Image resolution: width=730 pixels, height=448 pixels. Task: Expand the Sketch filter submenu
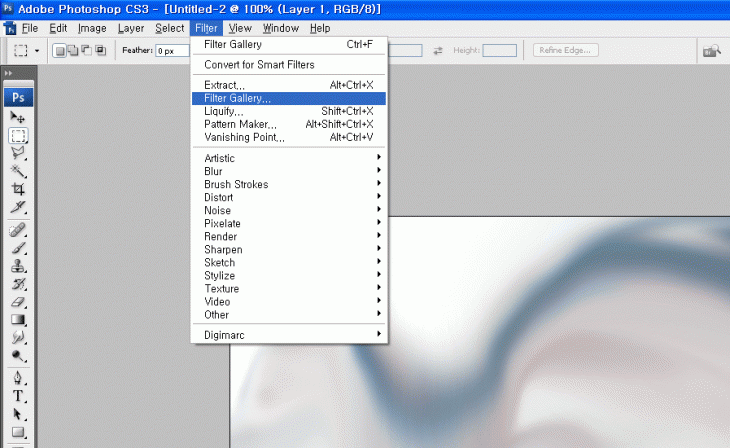(289, 263)
